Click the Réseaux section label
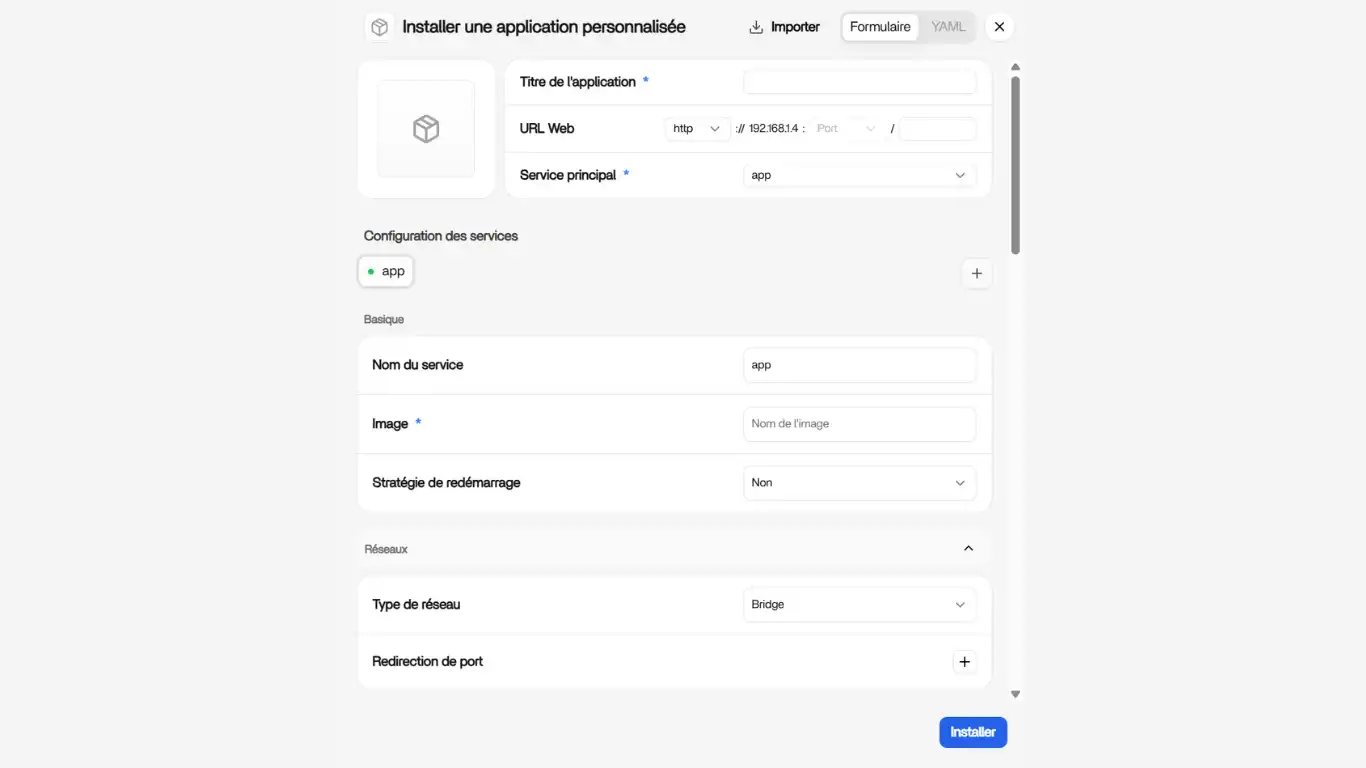 [386, 549]
